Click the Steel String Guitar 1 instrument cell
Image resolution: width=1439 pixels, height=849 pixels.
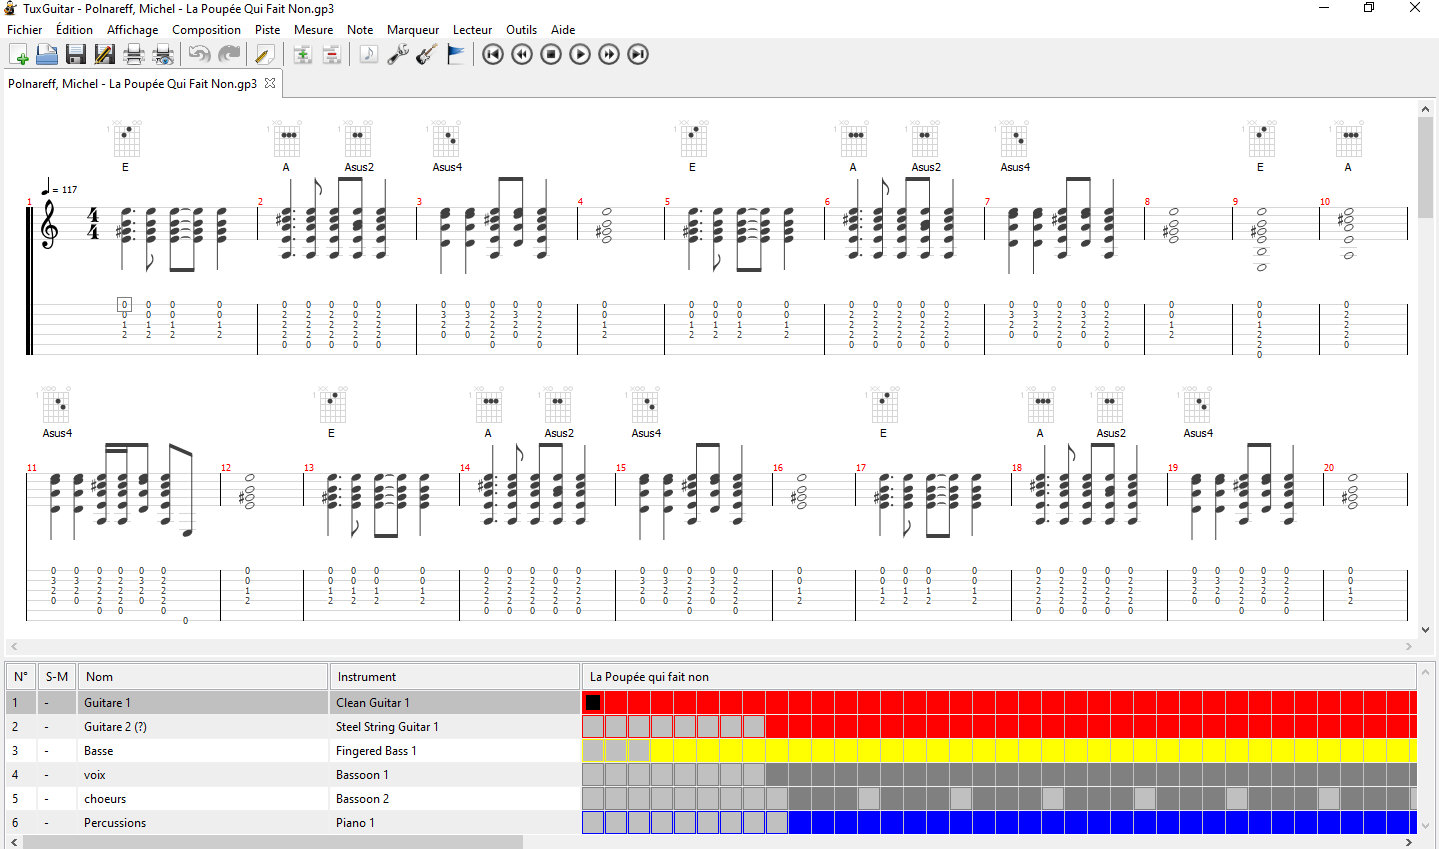tap(455, 727)
